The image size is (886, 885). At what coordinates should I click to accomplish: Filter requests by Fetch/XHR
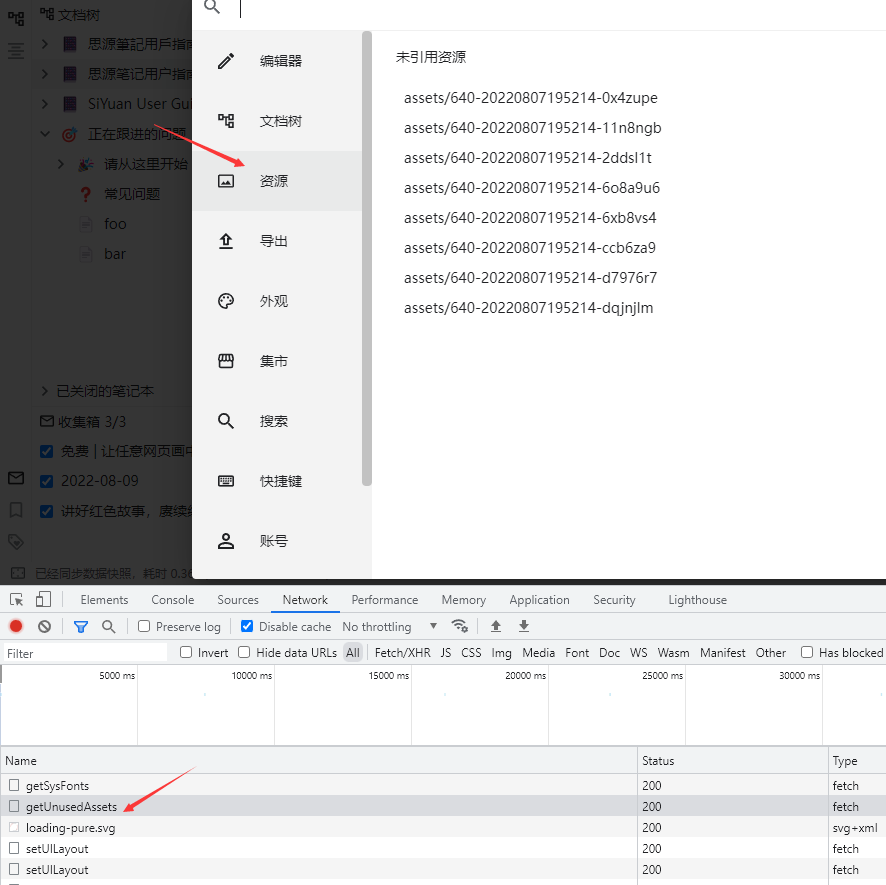402,653
